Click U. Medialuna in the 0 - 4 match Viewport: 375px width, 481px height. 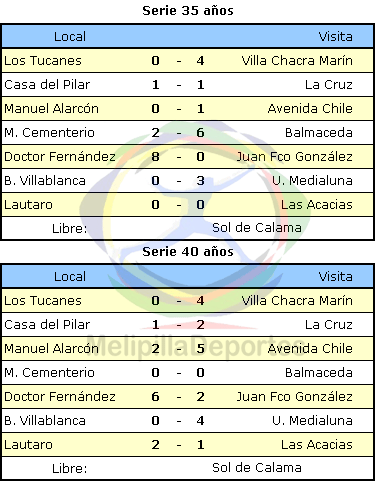312,421
